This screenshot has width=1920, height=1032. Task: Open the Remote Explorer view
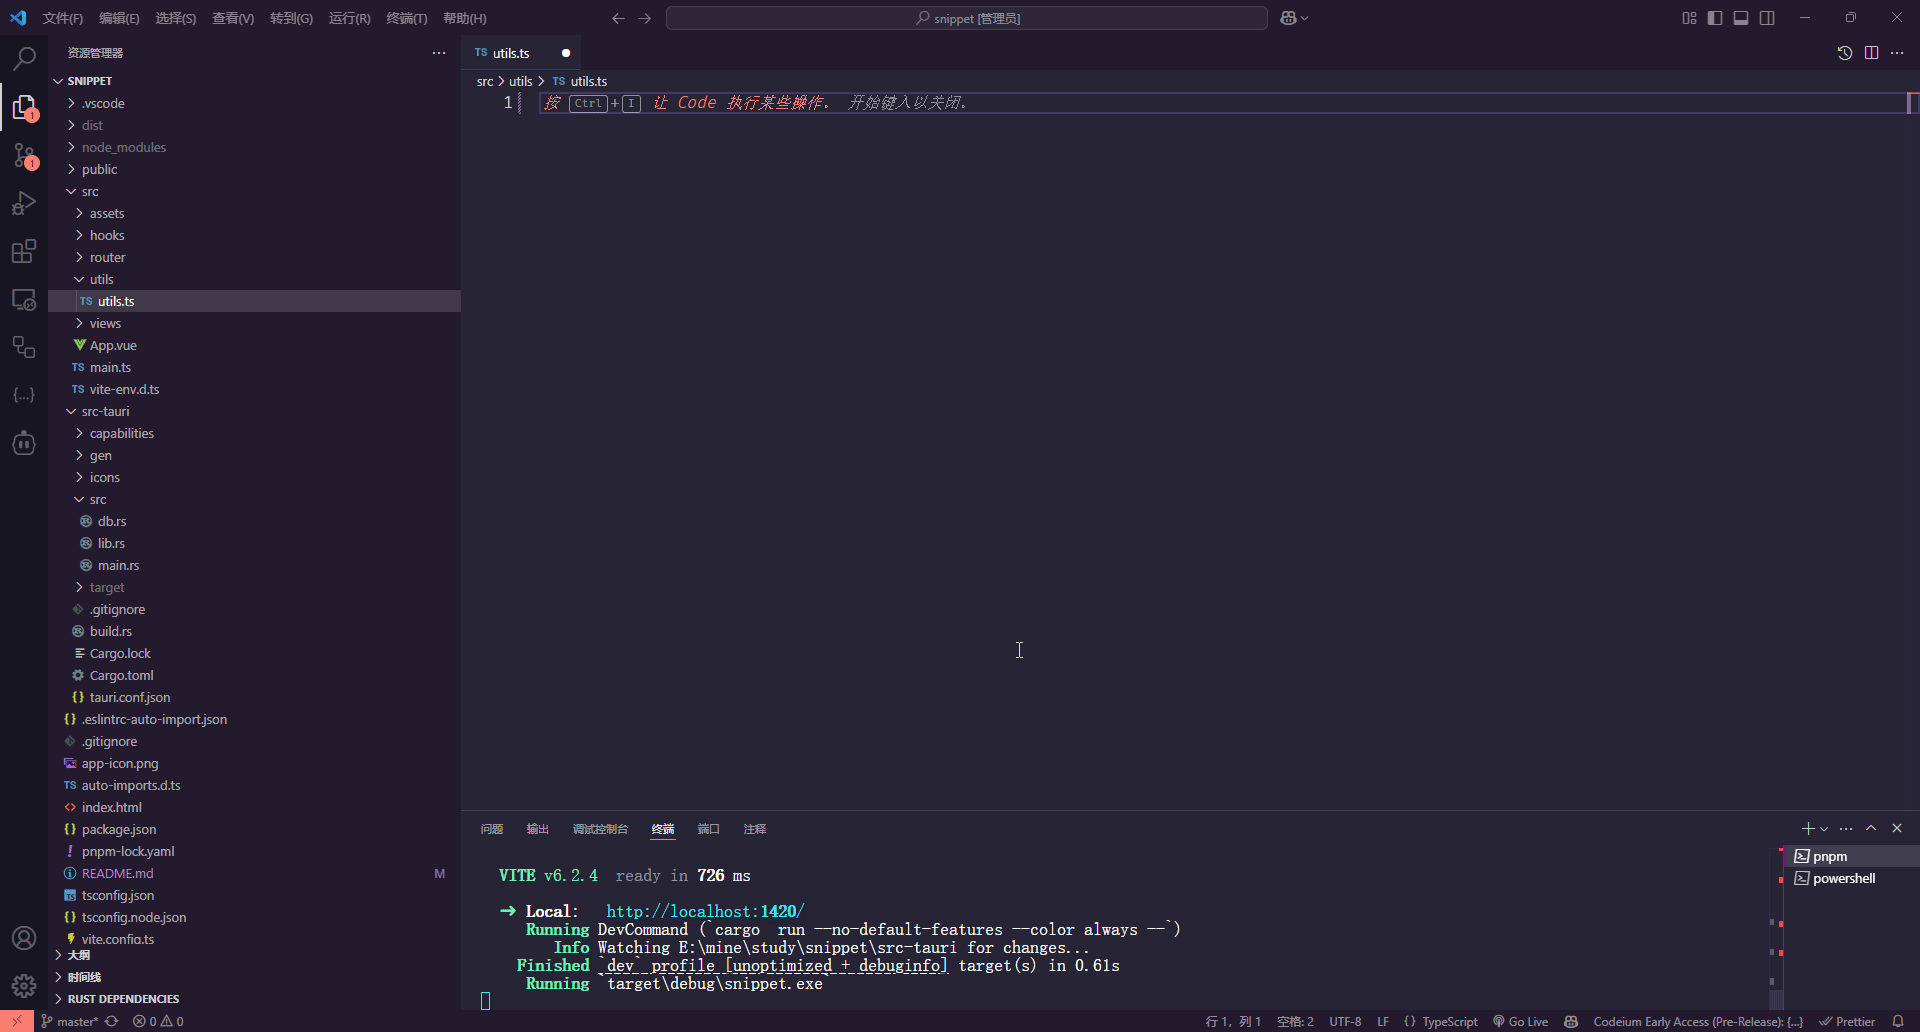[x=24, y=300]
